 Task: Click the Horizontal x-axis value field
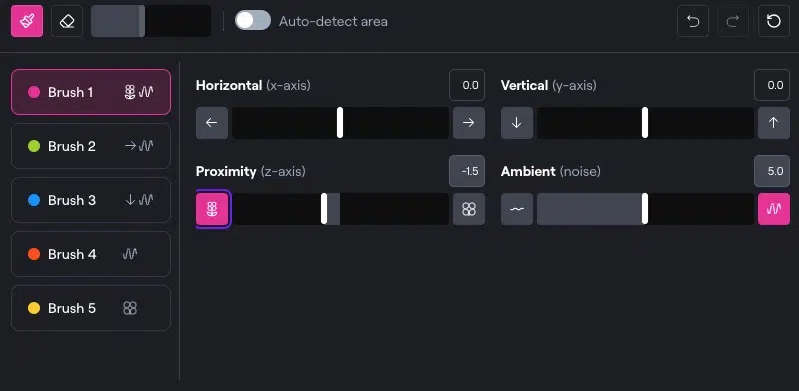pyautogui.click(x=467, y=86)
